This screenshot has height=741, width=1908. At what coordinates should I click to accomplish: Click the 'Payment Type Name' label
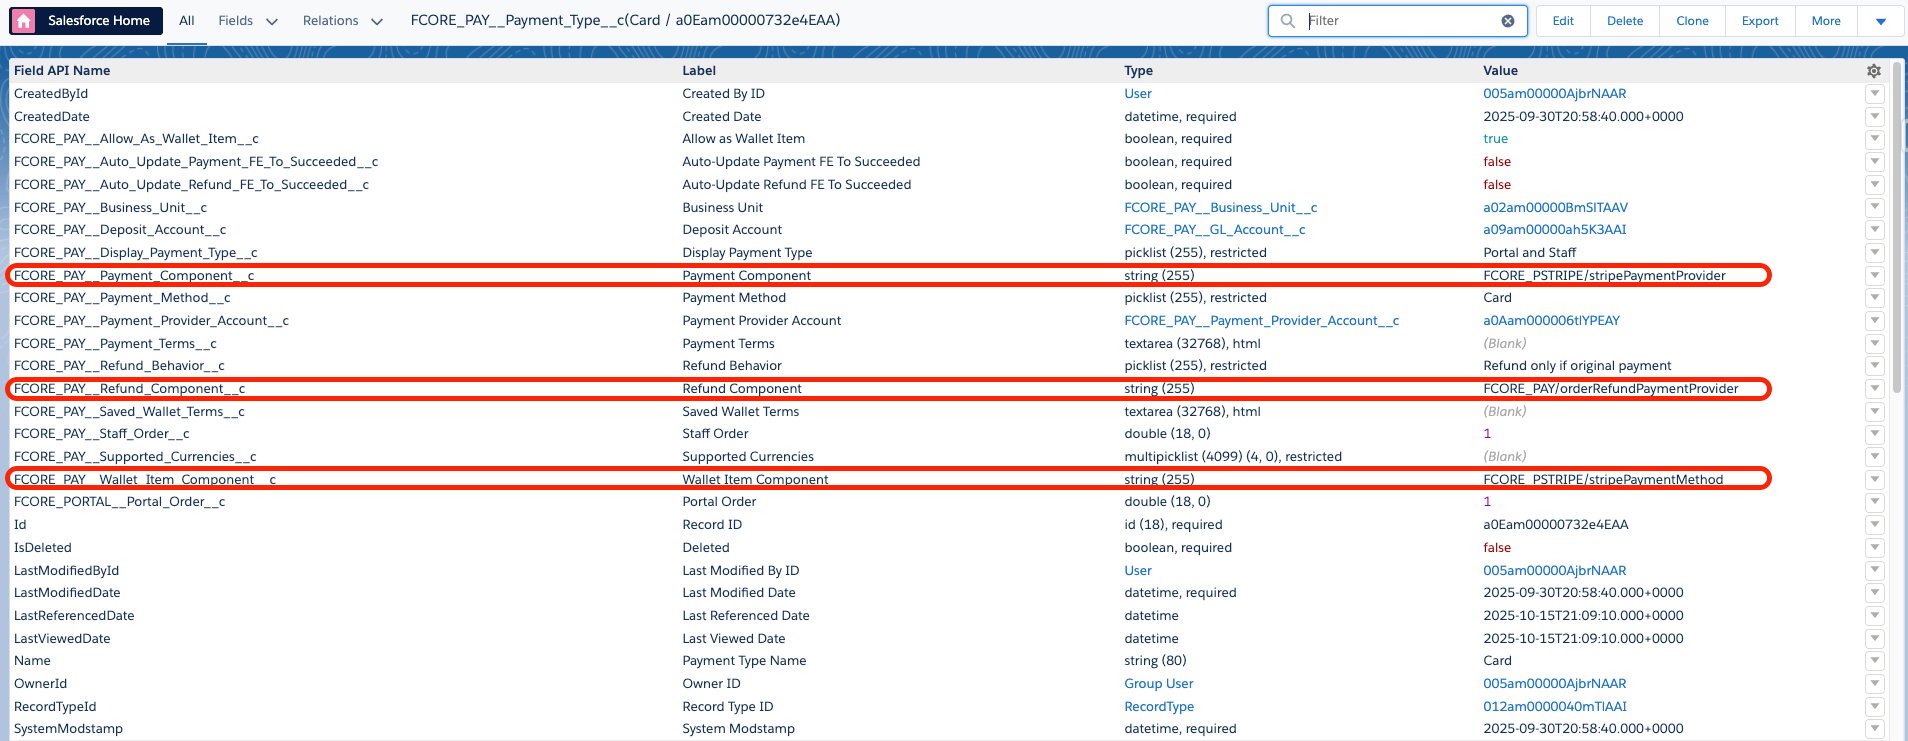coord(744,661)
